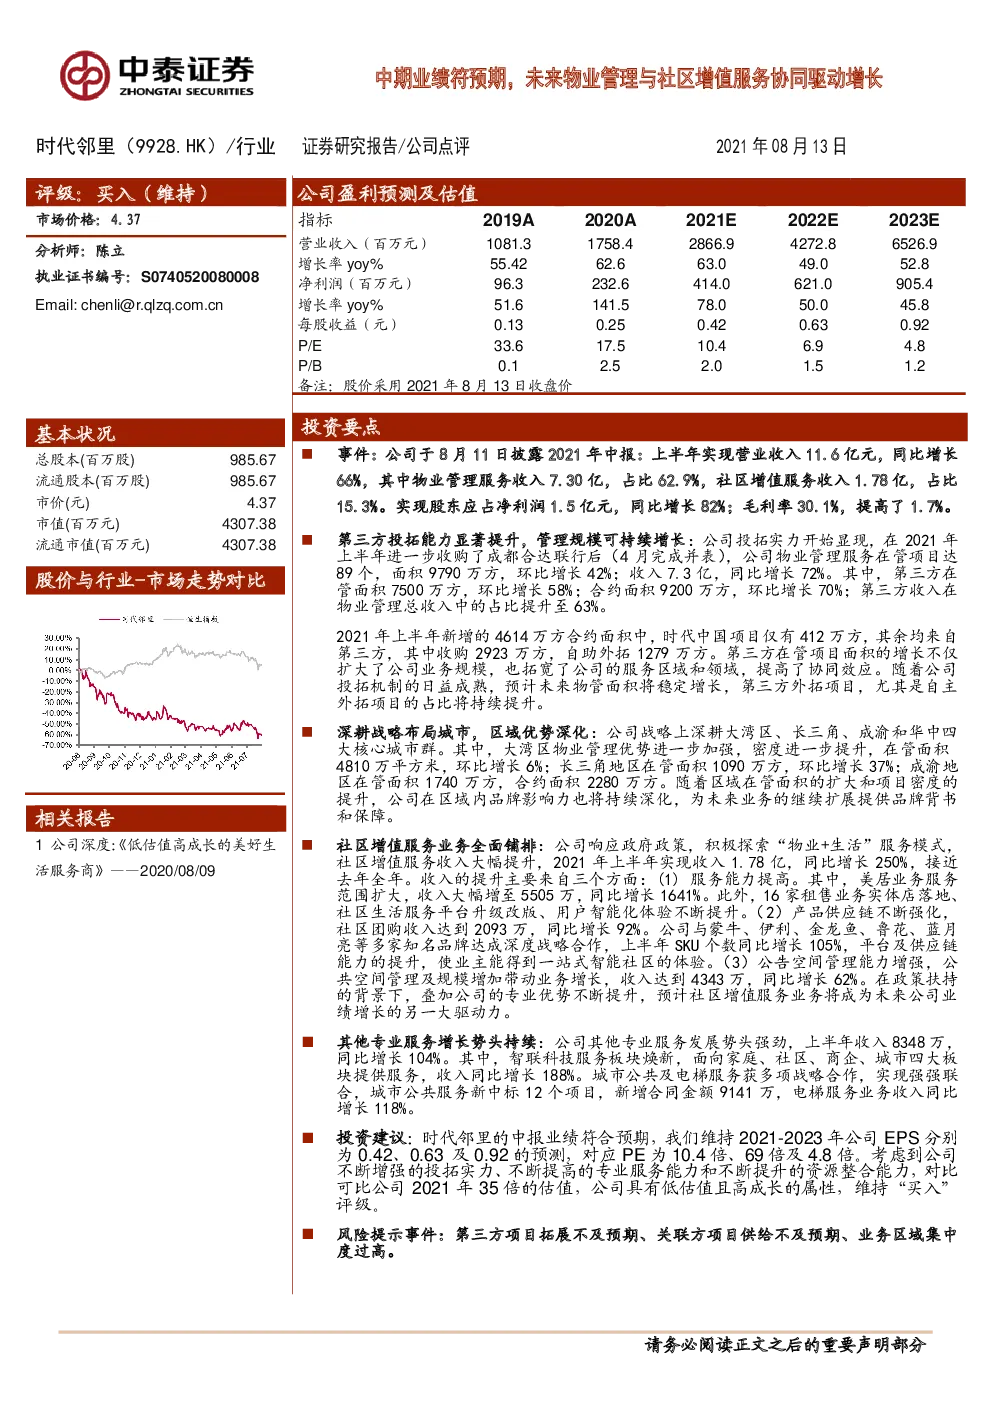Click the 证券研究报告/公司点评 label
Viewport: 992px width, 1403px height.
coord(386,146)
